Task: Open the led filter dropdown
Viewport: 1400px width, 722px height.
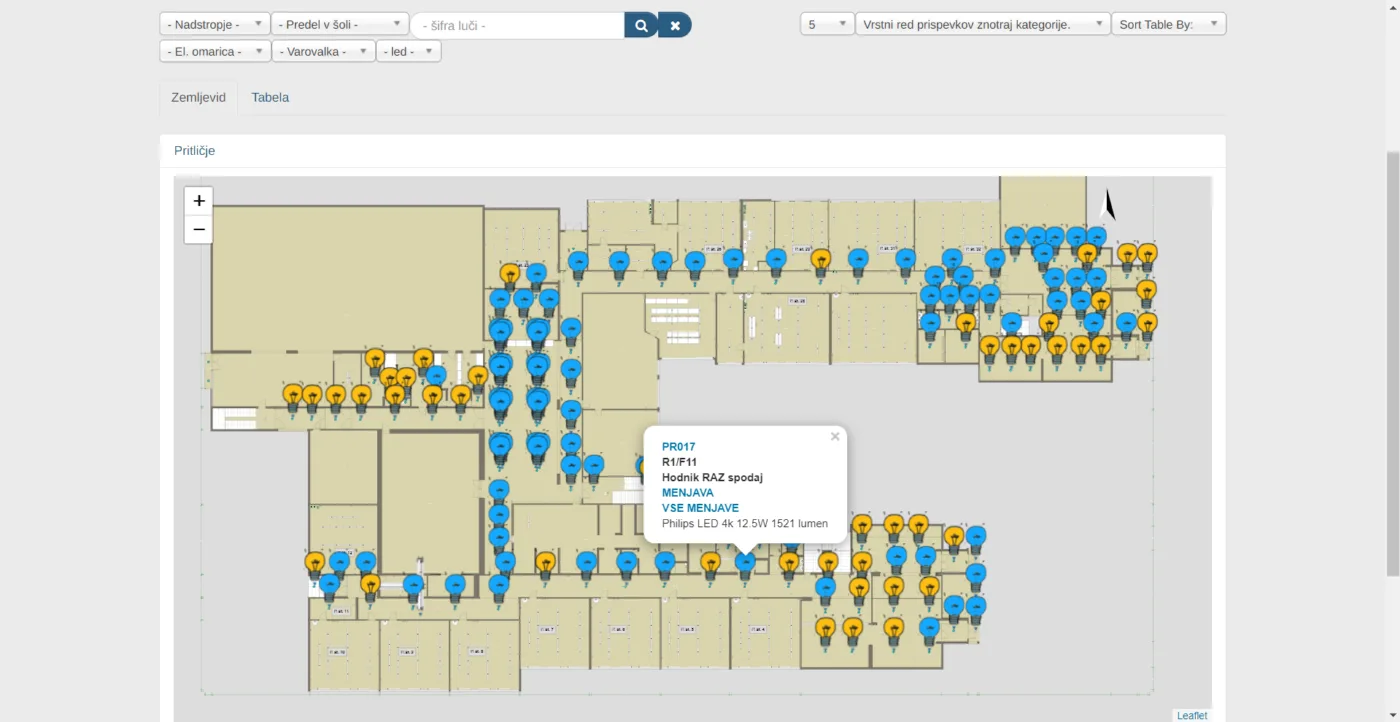Action: pyautogui.click(x=408, y=51)
